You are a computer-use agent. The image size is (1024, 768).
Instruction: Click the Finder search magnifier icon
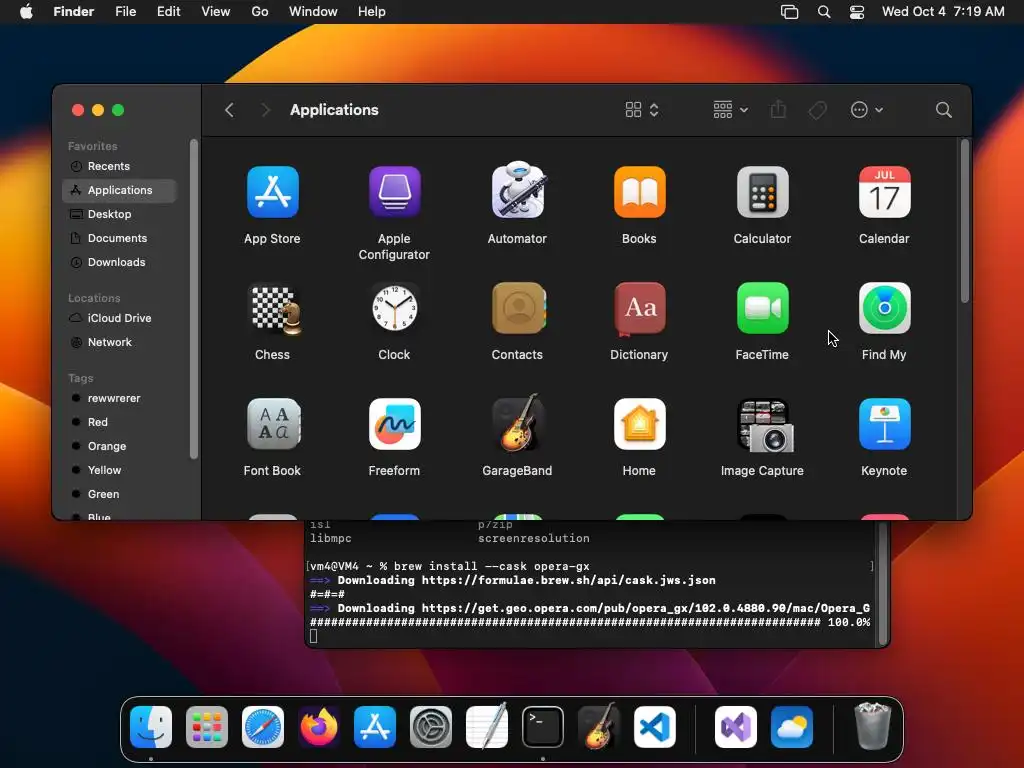tap(943, 110)
